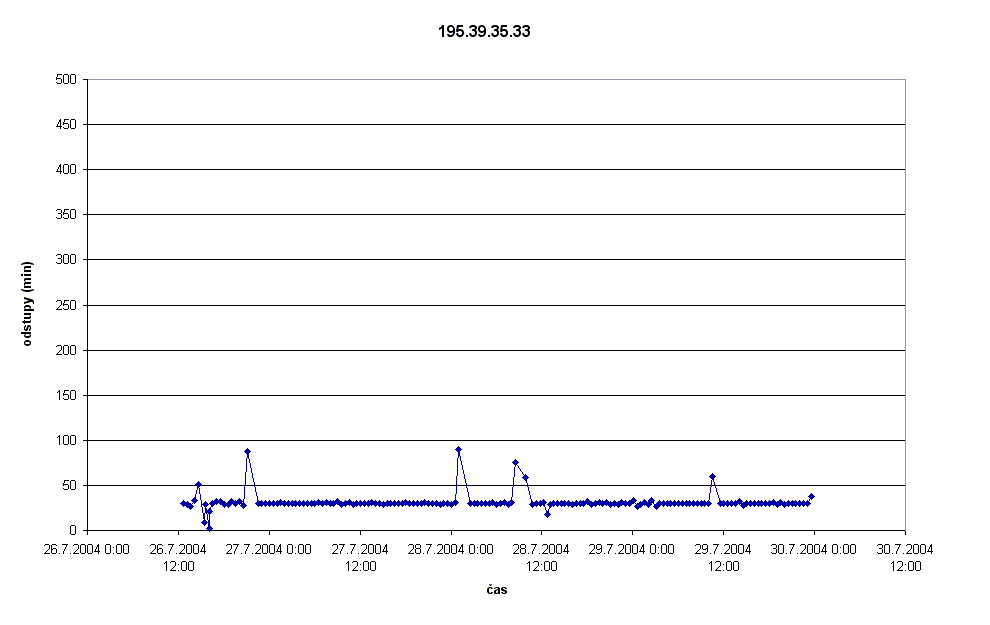Select the peak data point near 90 after 28.7.2004 0:00

click(x=458, y=449)
